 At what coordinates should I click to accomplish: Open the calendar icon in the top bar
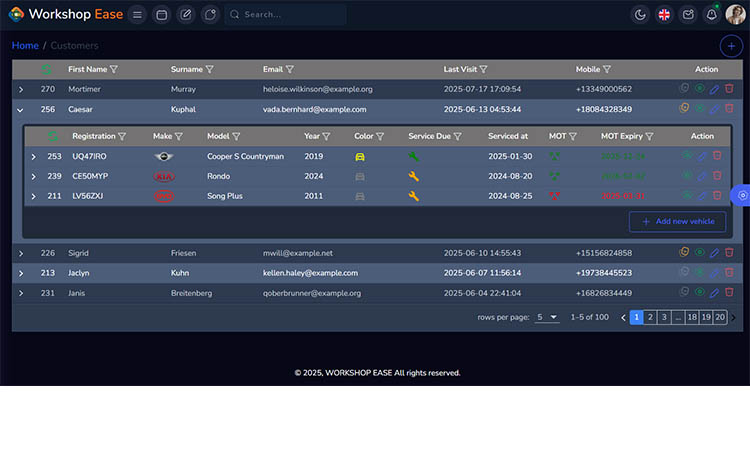point(162,15)
